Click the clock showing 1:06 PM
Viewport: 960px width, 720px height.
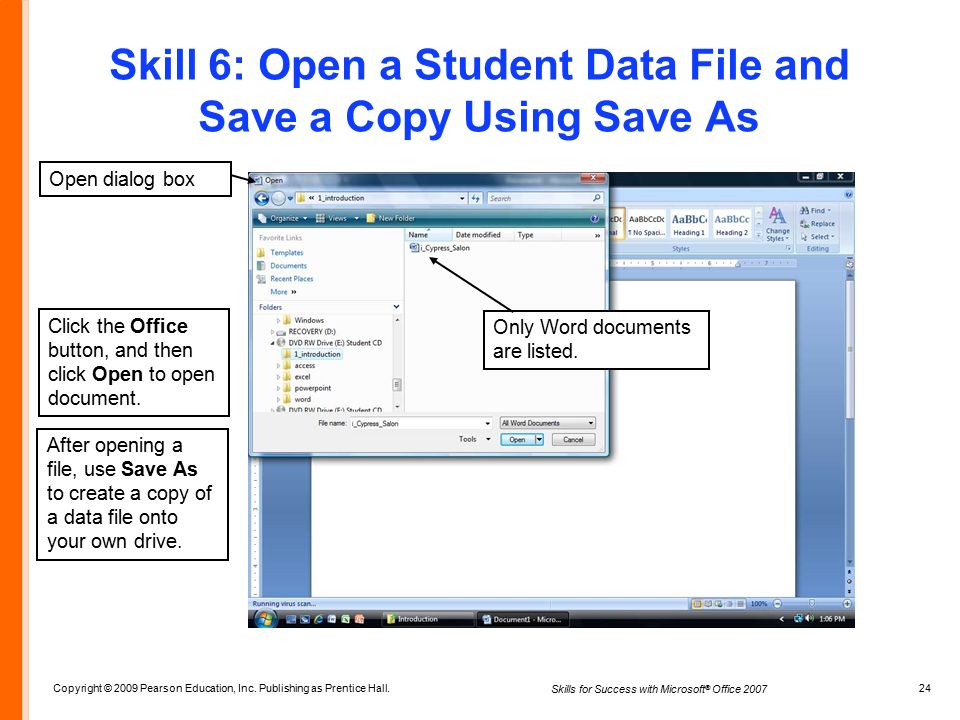pos(832,619)
